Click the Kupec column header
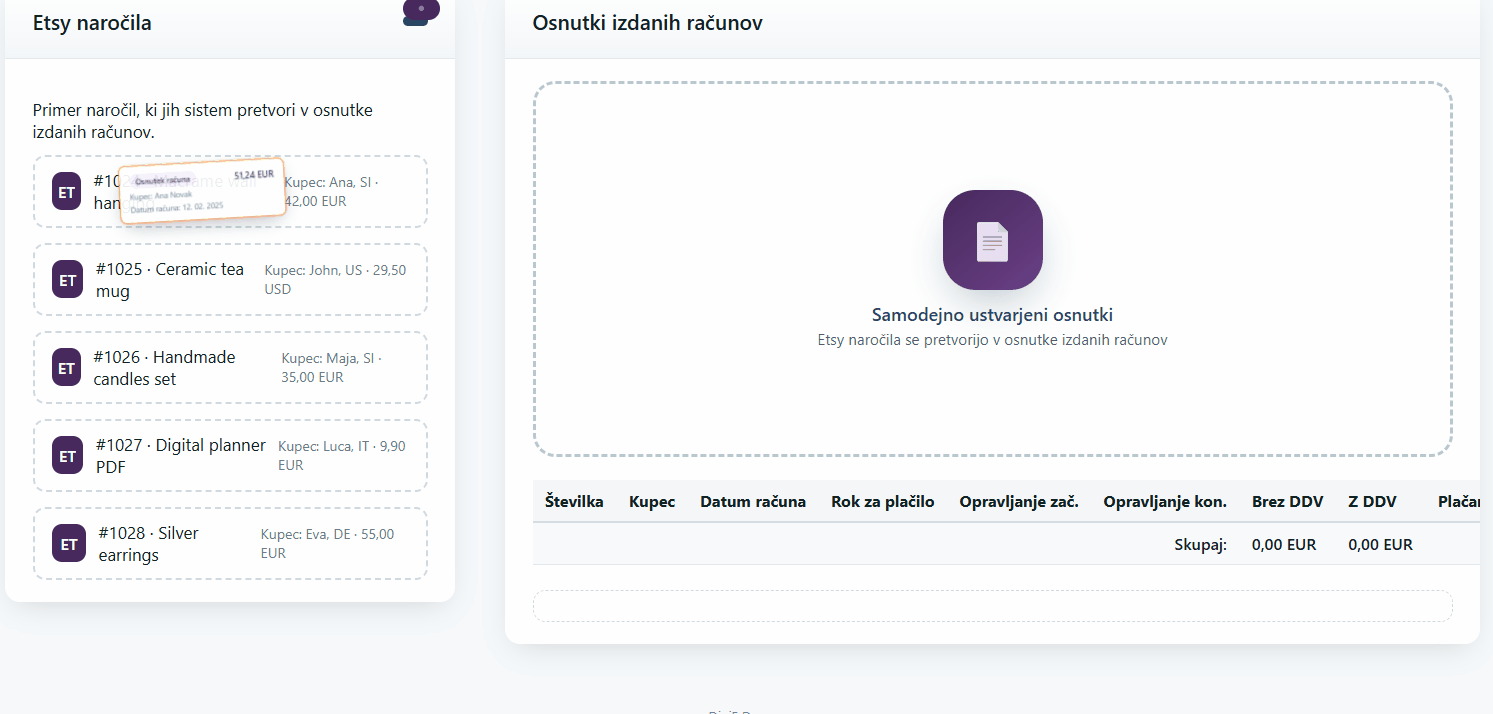This screenshot has width=1493, height=714. pos(652,502)
